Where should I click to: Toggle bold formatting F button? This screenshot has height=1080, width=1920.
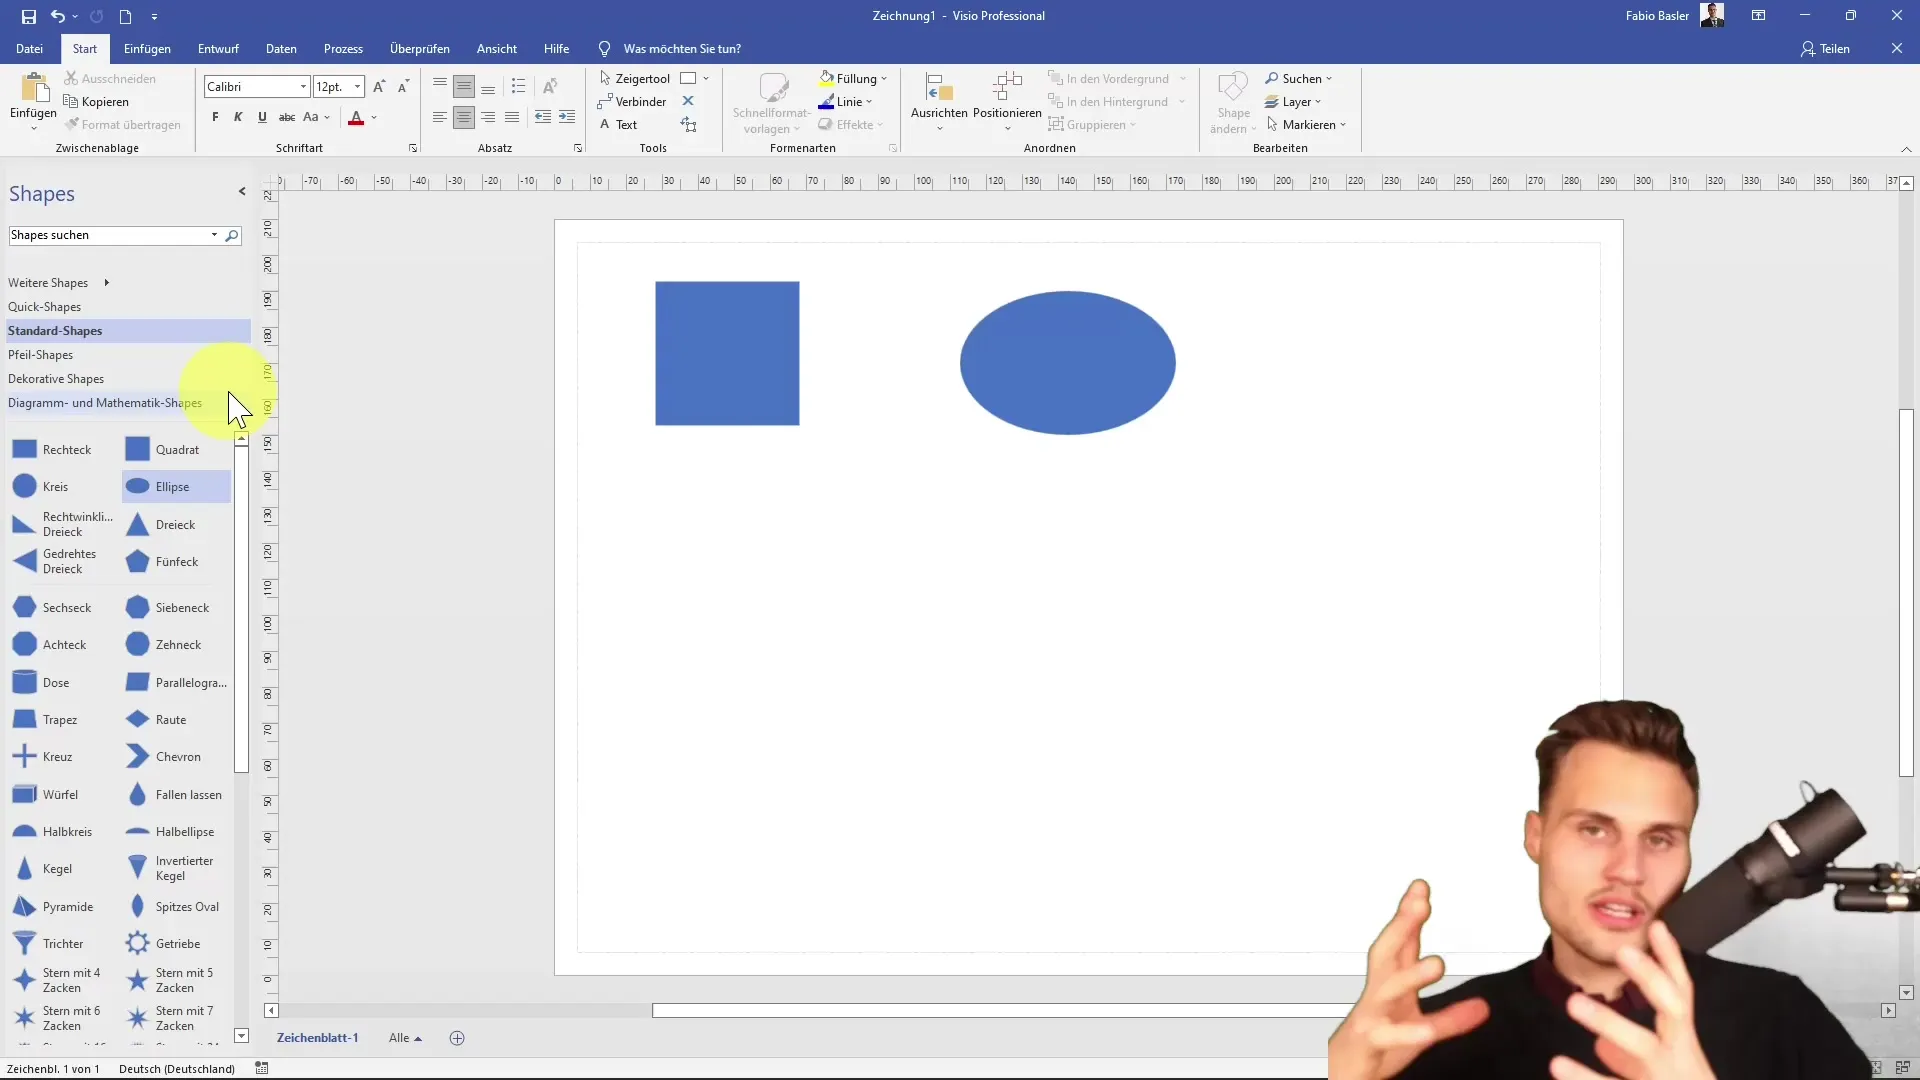pyautogui.click(x=215, y=117)
